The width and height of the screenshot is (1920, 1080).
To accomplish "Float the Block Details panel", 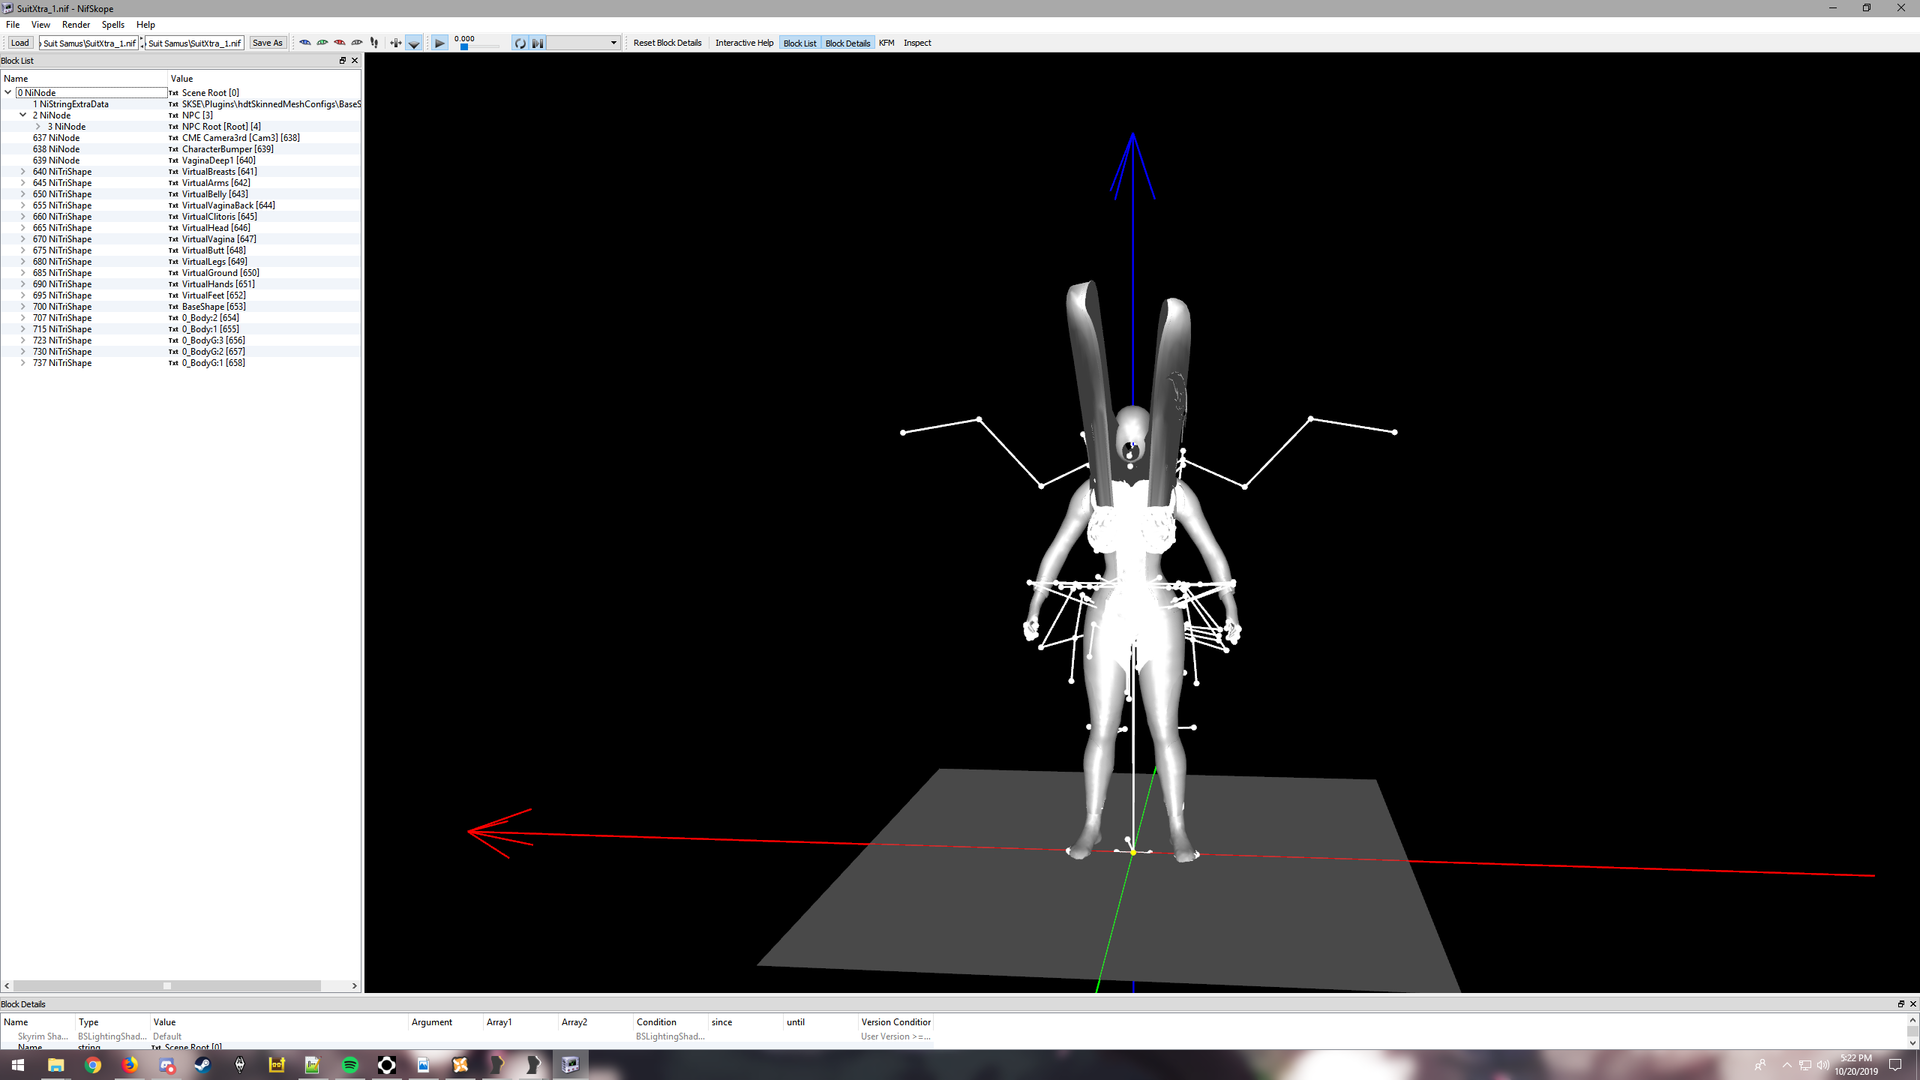I will coord(1901,1004).
